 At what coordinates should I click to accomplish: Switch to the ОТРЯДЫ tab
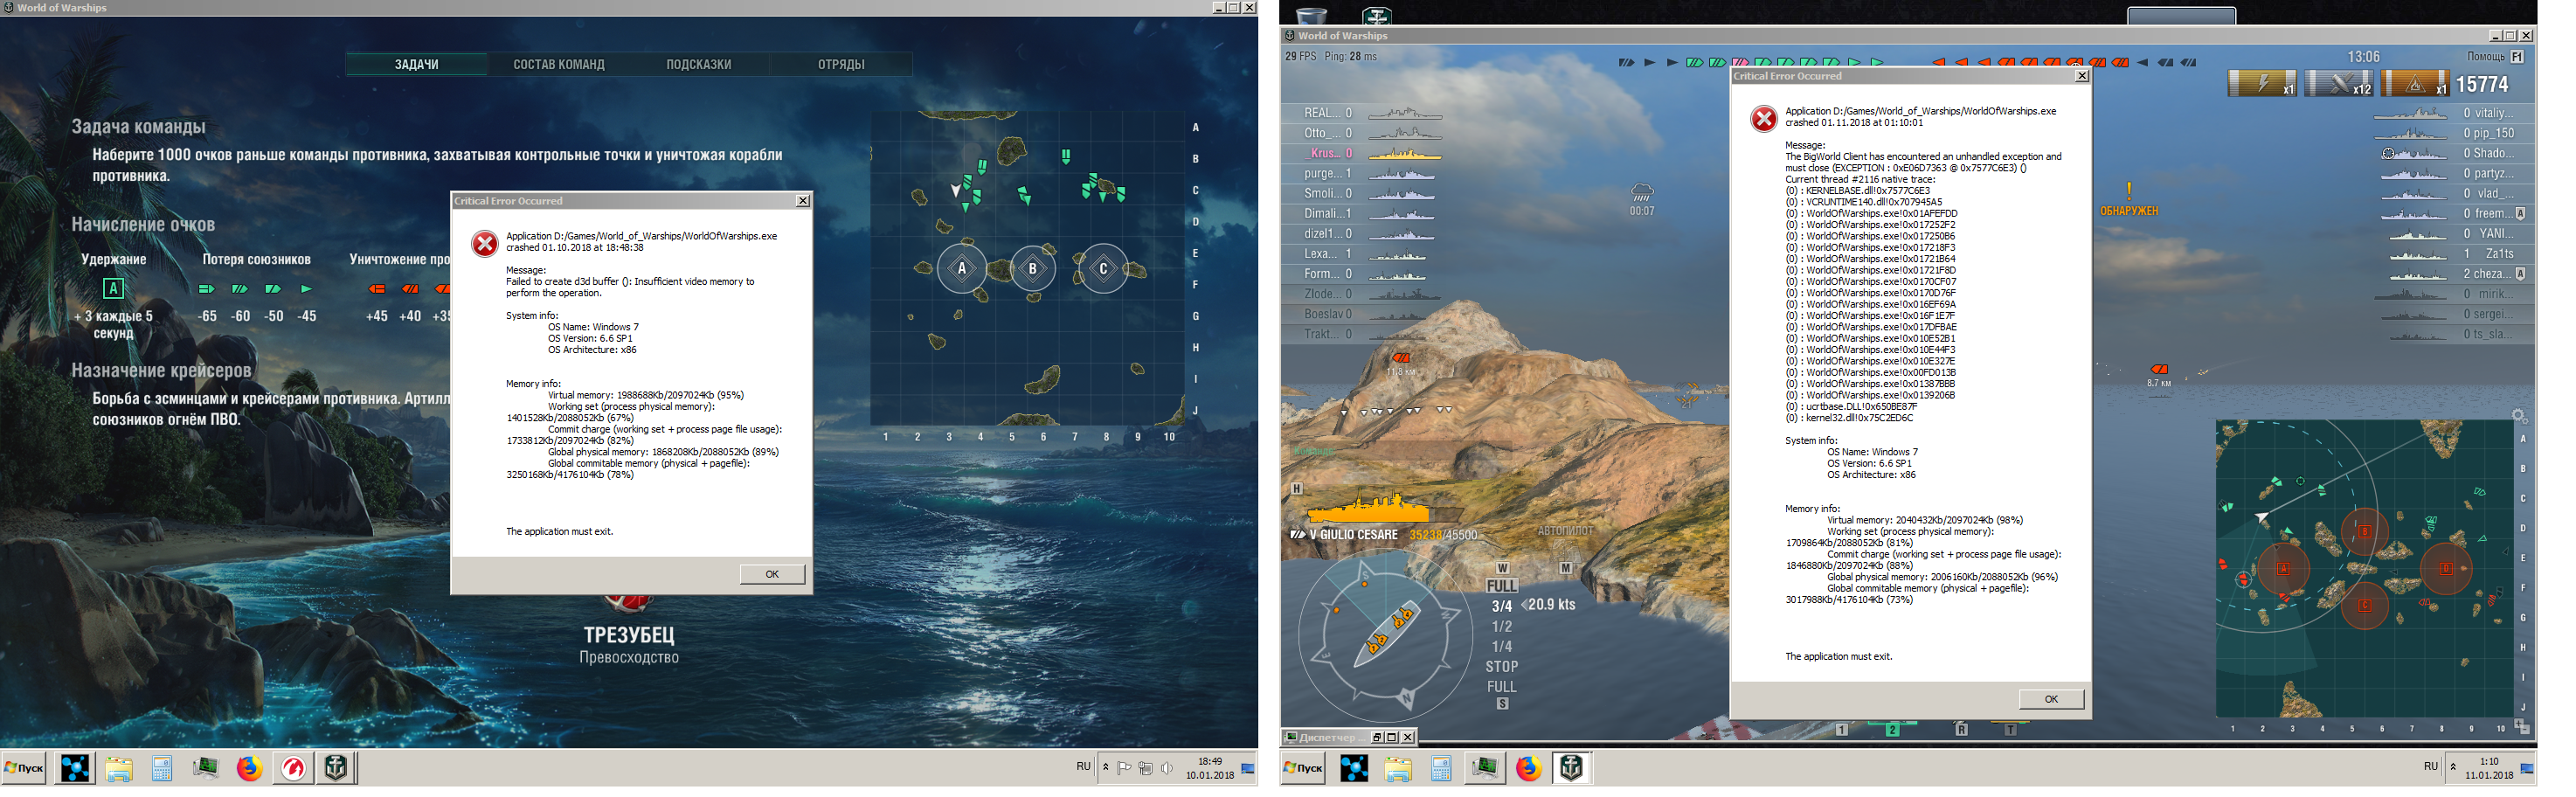(x=841, y=64)
